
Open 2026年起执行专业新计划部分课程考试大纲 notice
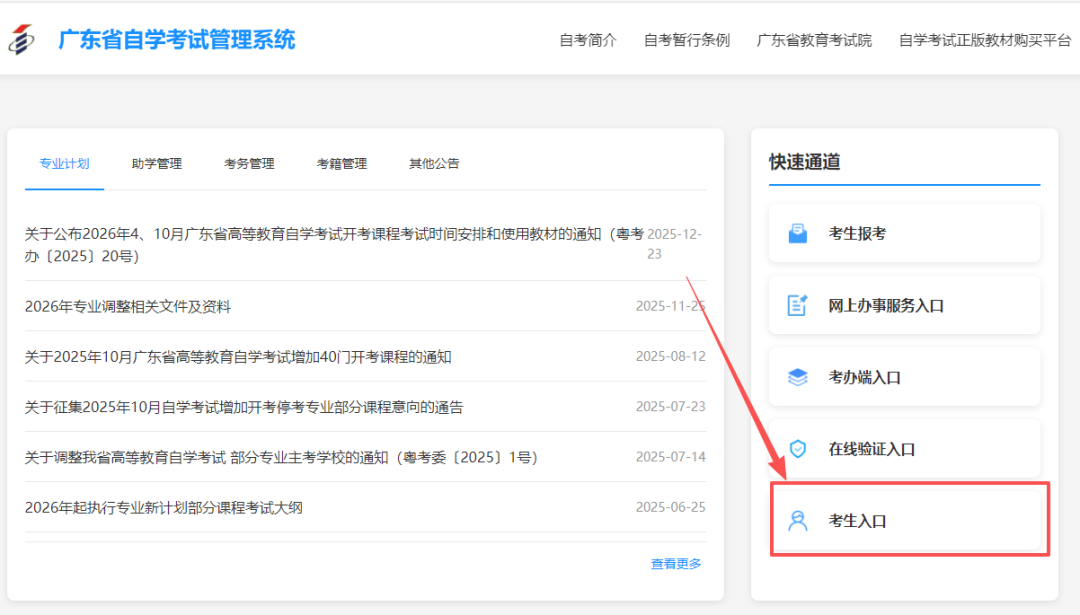[x=164, y=508]
